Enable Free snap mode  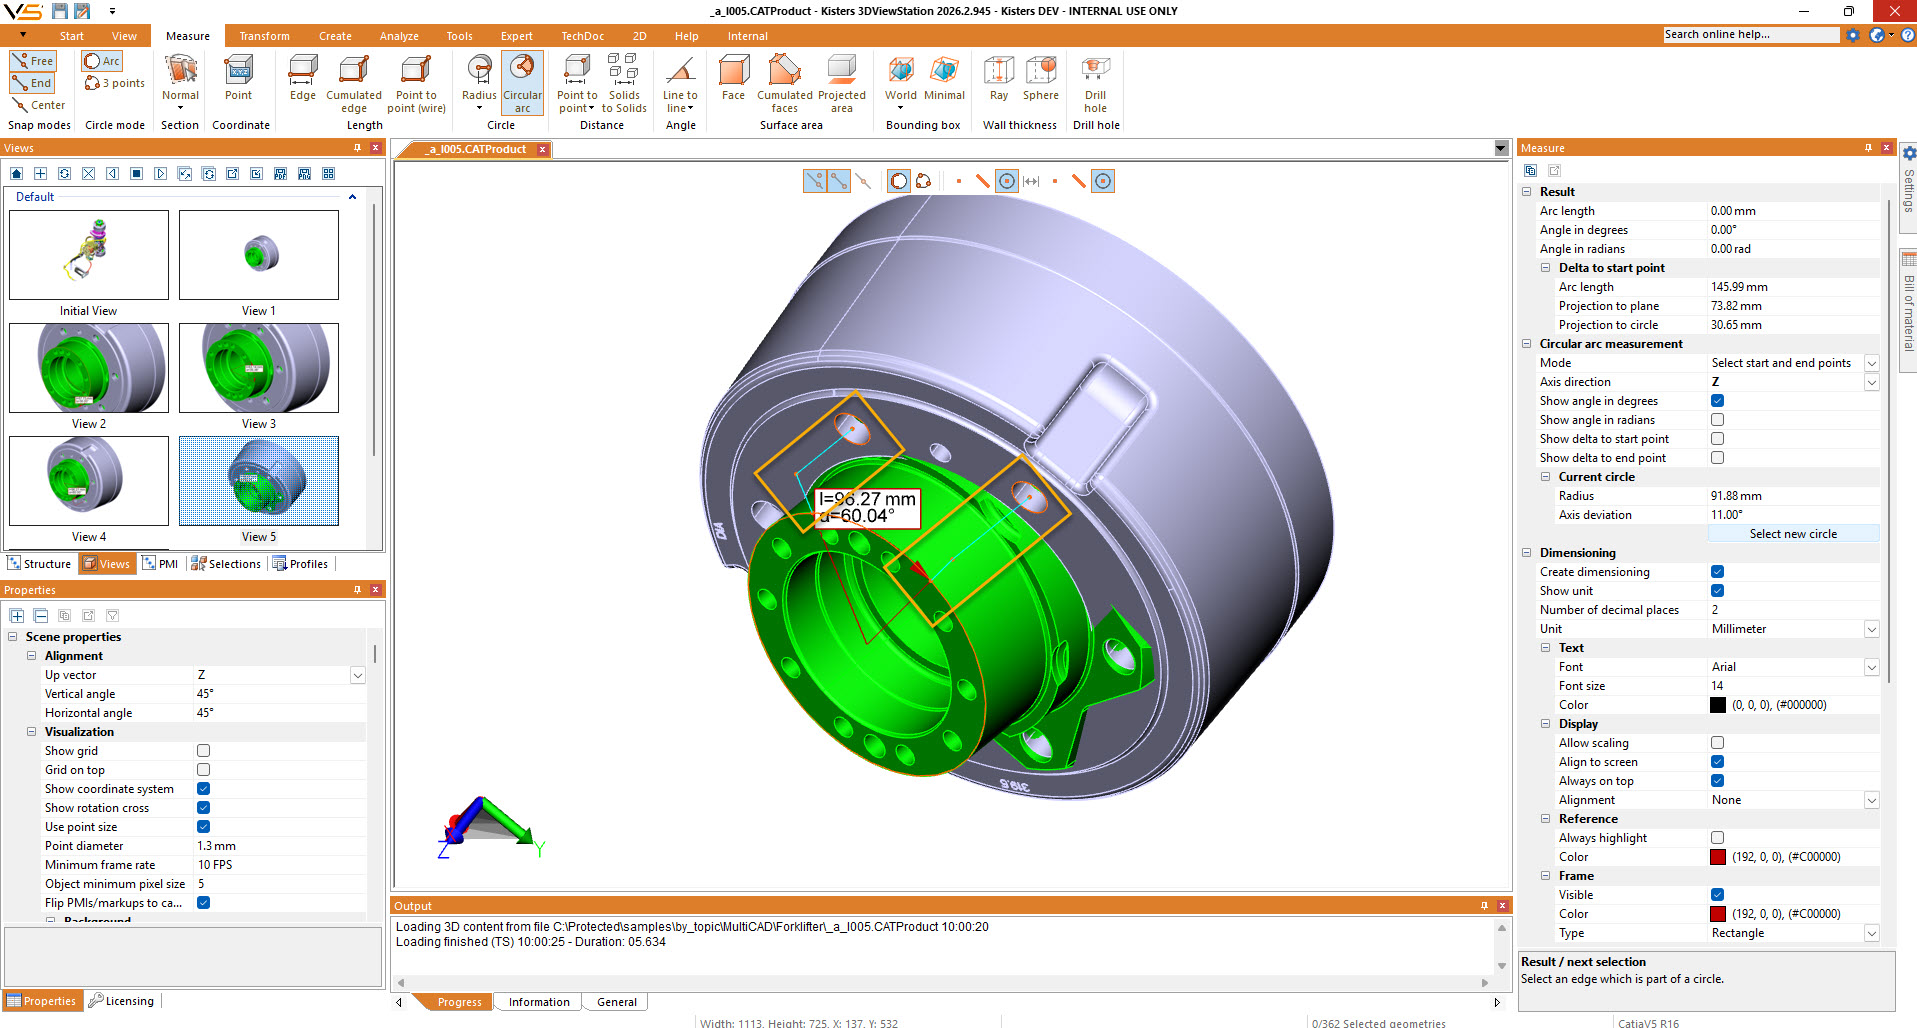33,61
